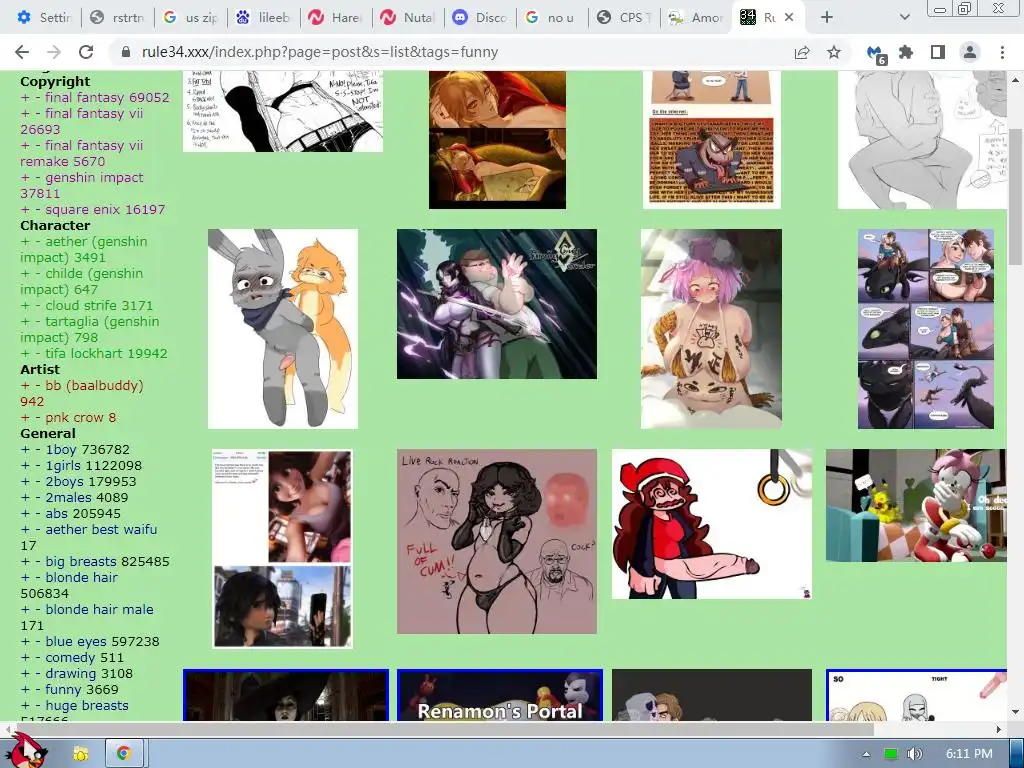Add square enix tag with its plus

click(25, 210)
